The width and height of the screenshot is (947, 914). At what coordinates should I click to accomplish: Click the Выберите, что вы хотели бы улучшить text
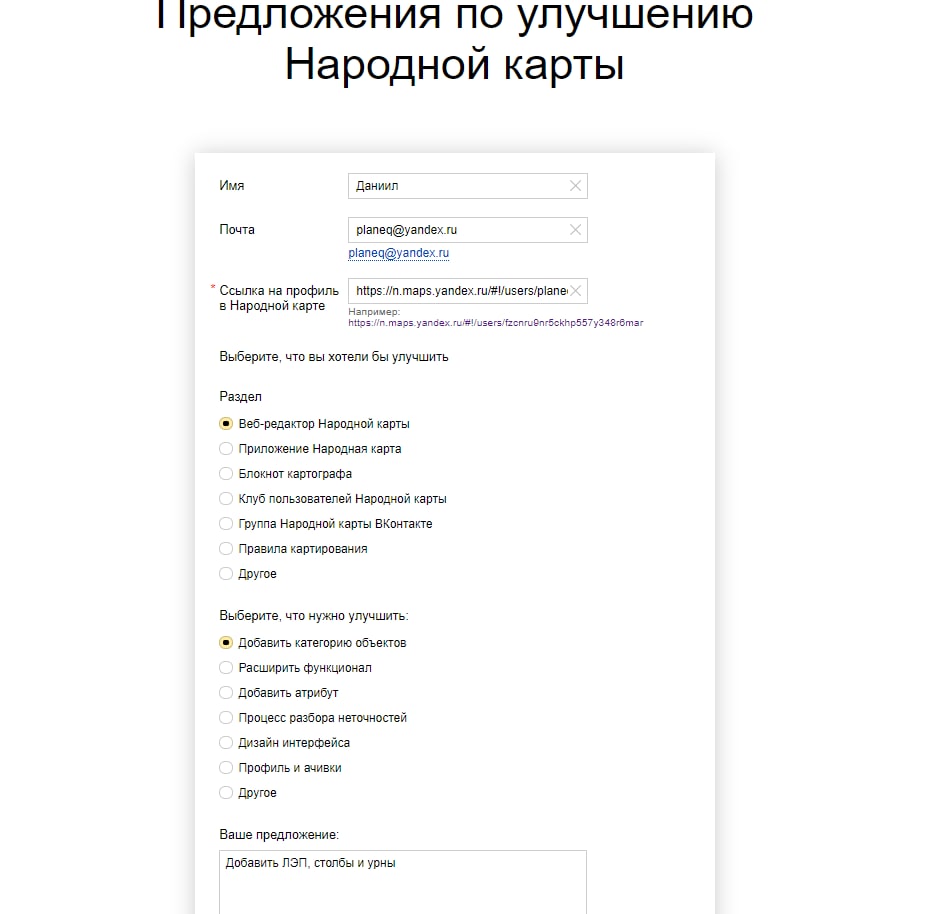tap(333, 357)
